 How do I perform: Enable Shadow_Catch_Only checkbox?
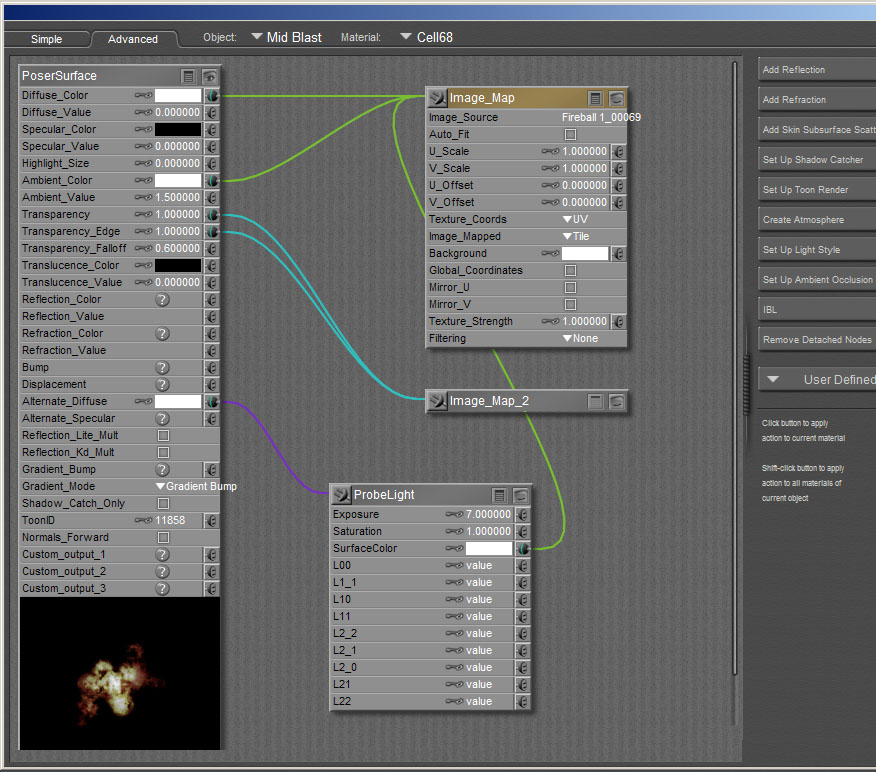click(x=163, y=503)
